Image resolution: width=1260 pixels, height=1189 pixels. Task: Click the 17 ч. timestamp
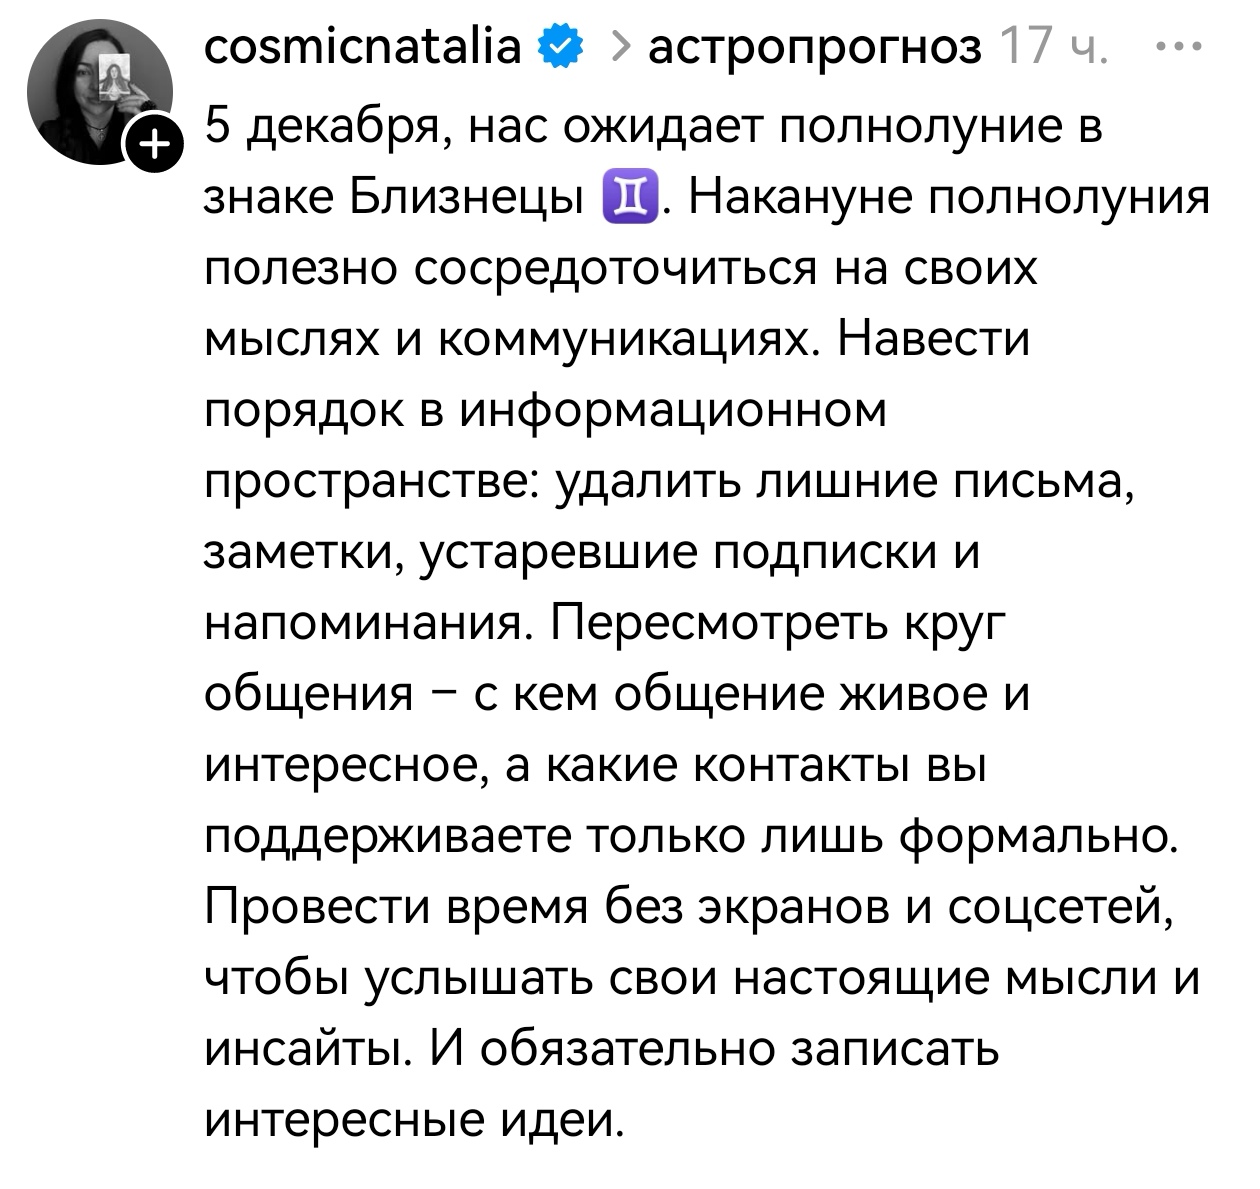[x=1055, y=45]
